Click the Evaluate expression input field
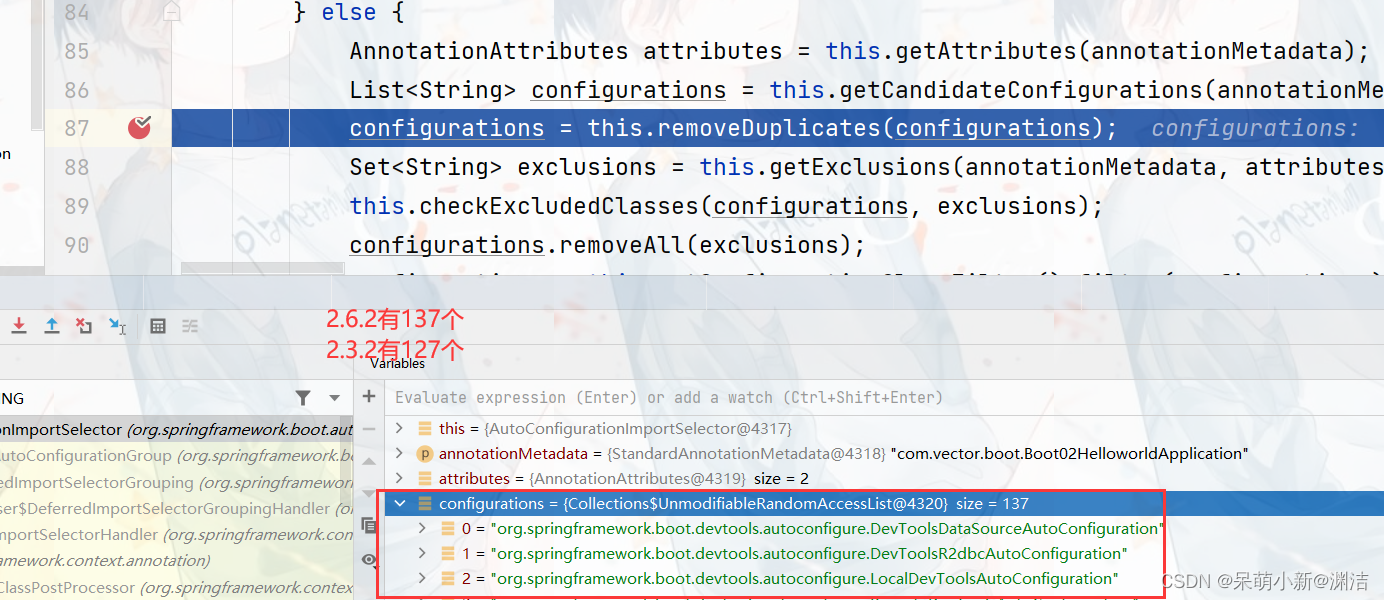This screenshot has height=600, width=1384. tap(884, 397)
